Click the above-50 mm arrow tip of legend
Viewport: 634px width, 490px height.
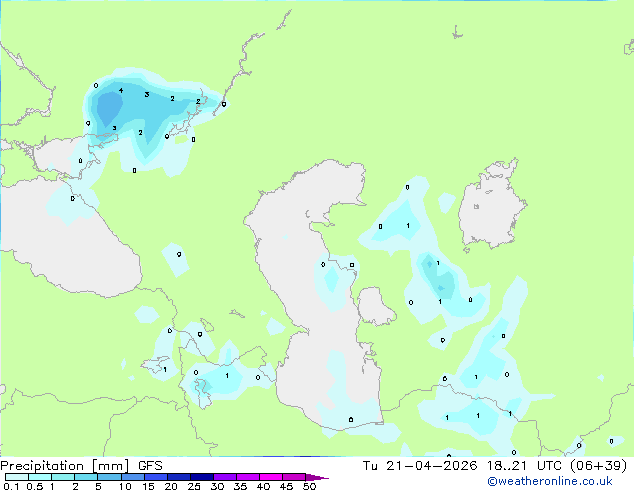click(x=317, y=477)
